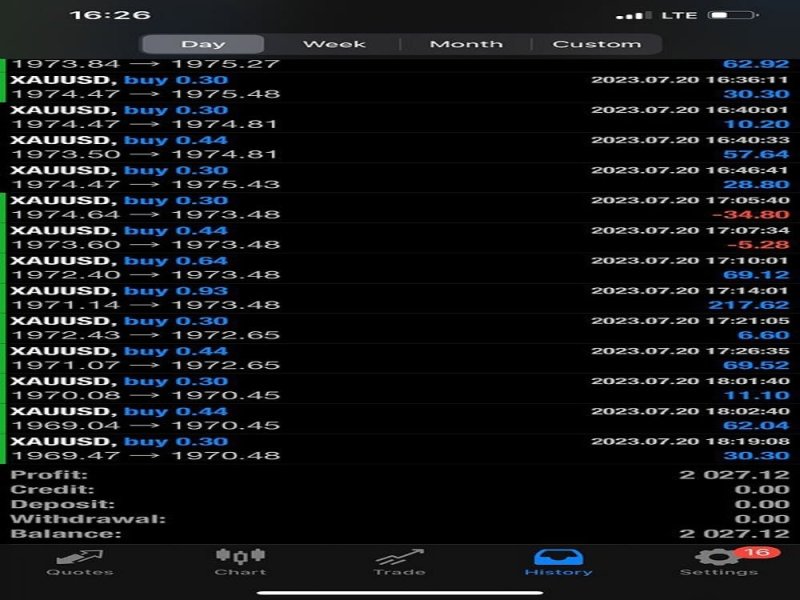
Task: Open the trade closed at 17:05:40
Action: 400,208
